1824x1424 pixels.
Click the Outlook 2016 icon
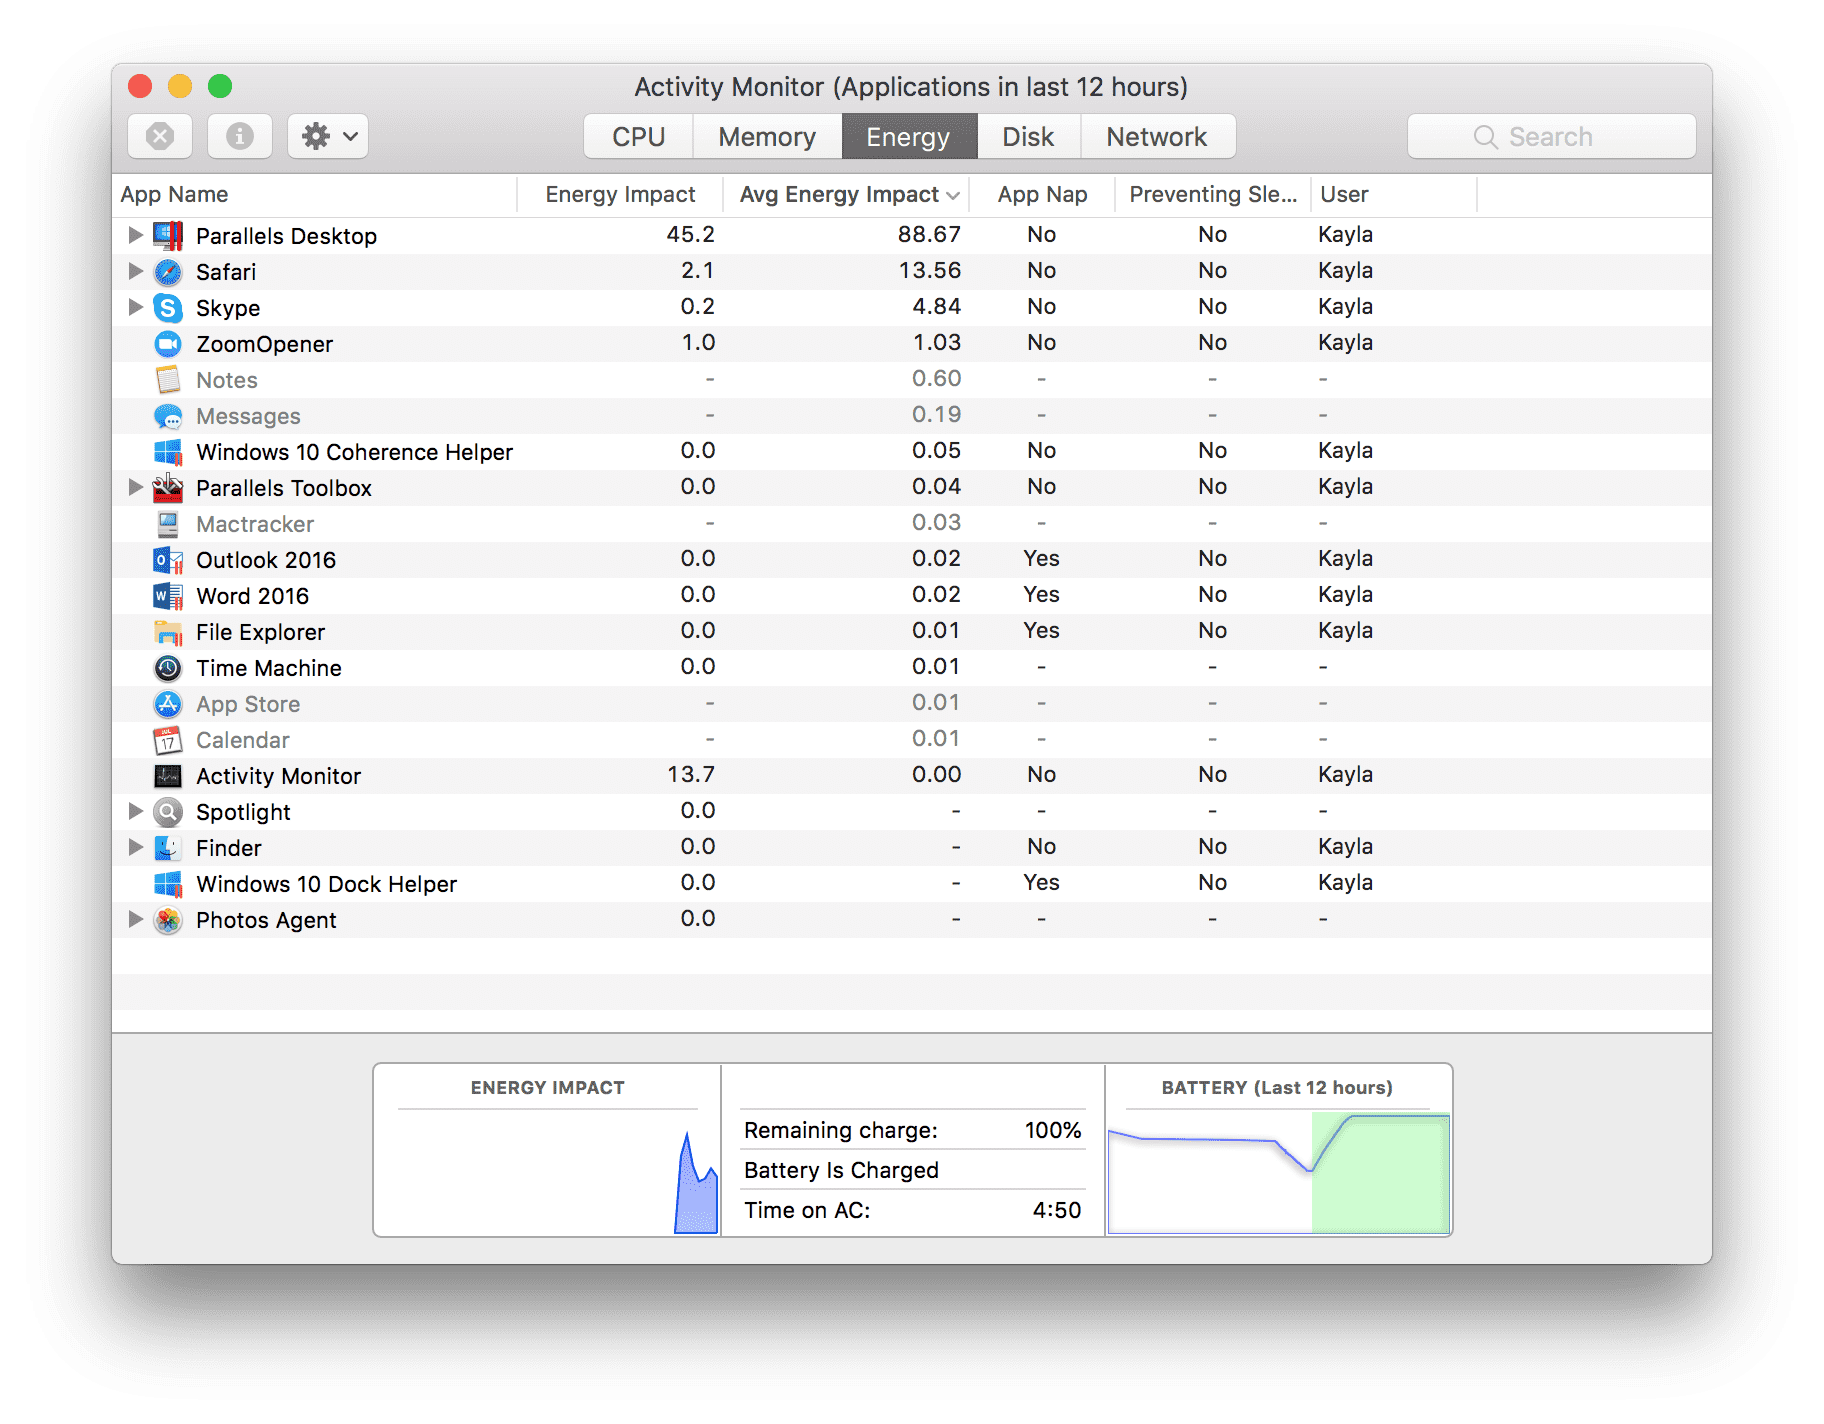click(168, 559)
